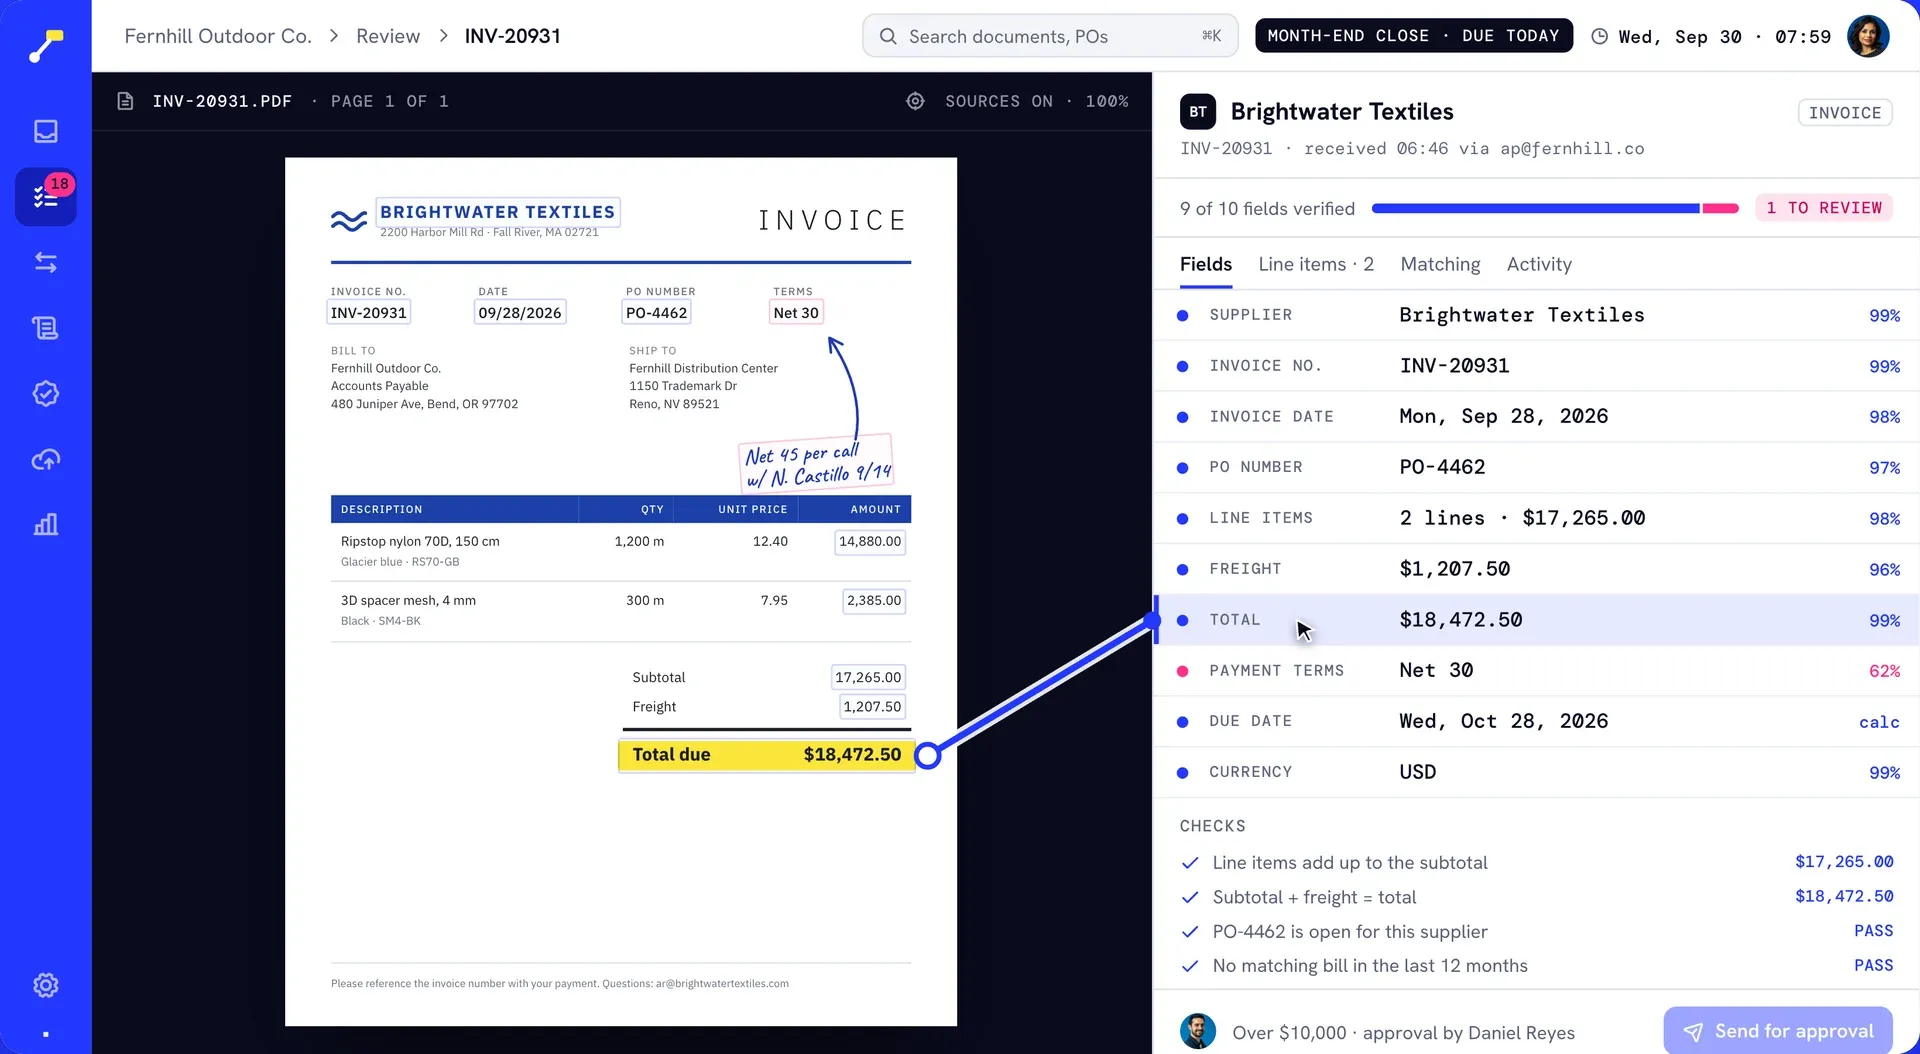Screen dimensions: 1920x1054
Task: Click check 'Subtotal + freight = total'
Action: pyautogui.click(x=1537, y=897)
